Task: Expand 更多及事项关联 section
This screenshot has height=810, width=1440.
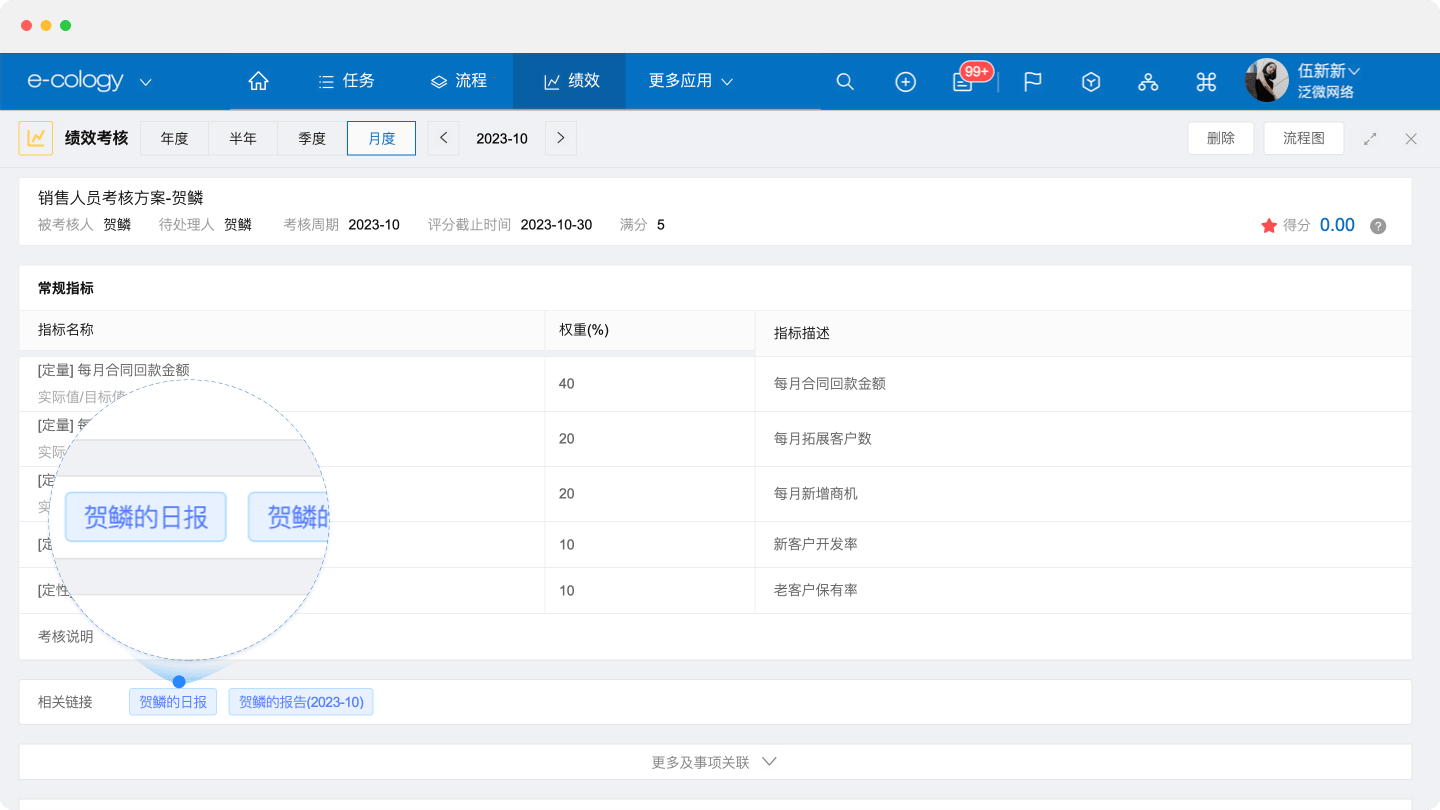Action: pyautogui.click(x=714, y=762)
